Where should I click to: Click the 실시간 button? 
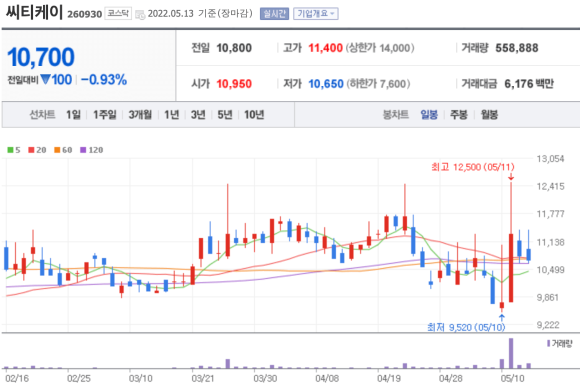274,14
